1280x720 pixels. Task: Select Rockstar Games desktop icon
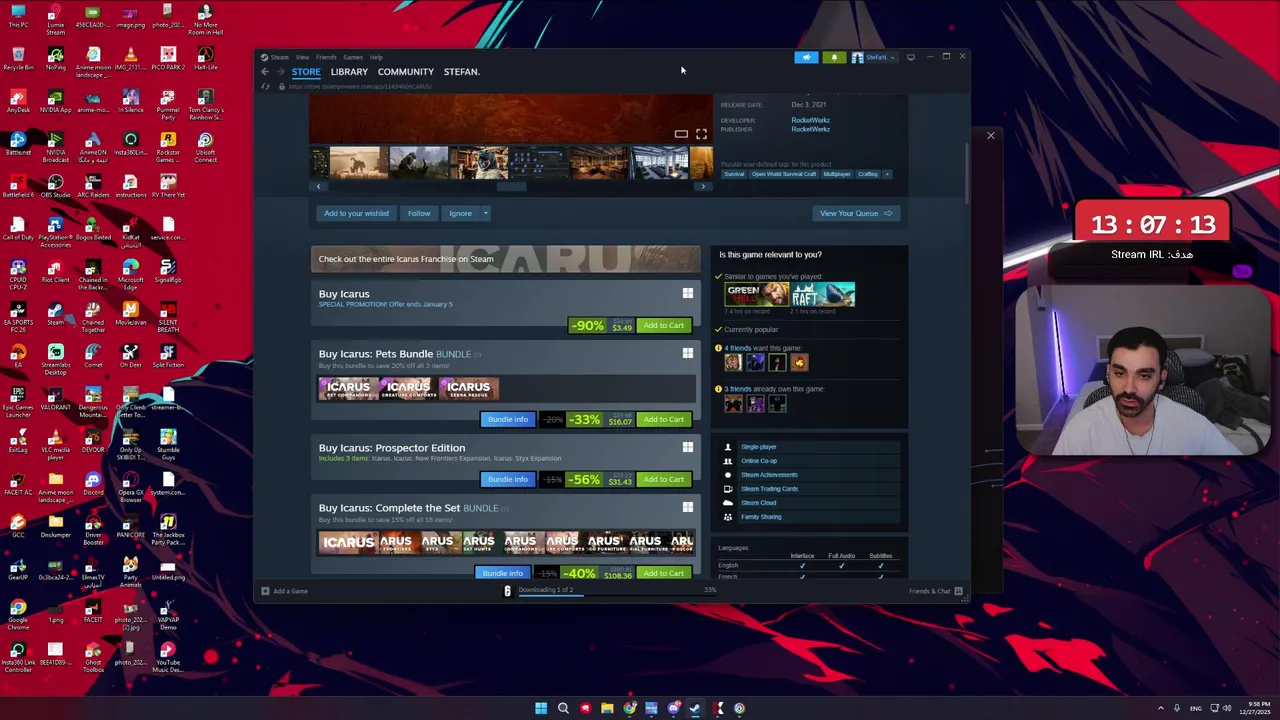pyautogui.click(x=168, y=148)
